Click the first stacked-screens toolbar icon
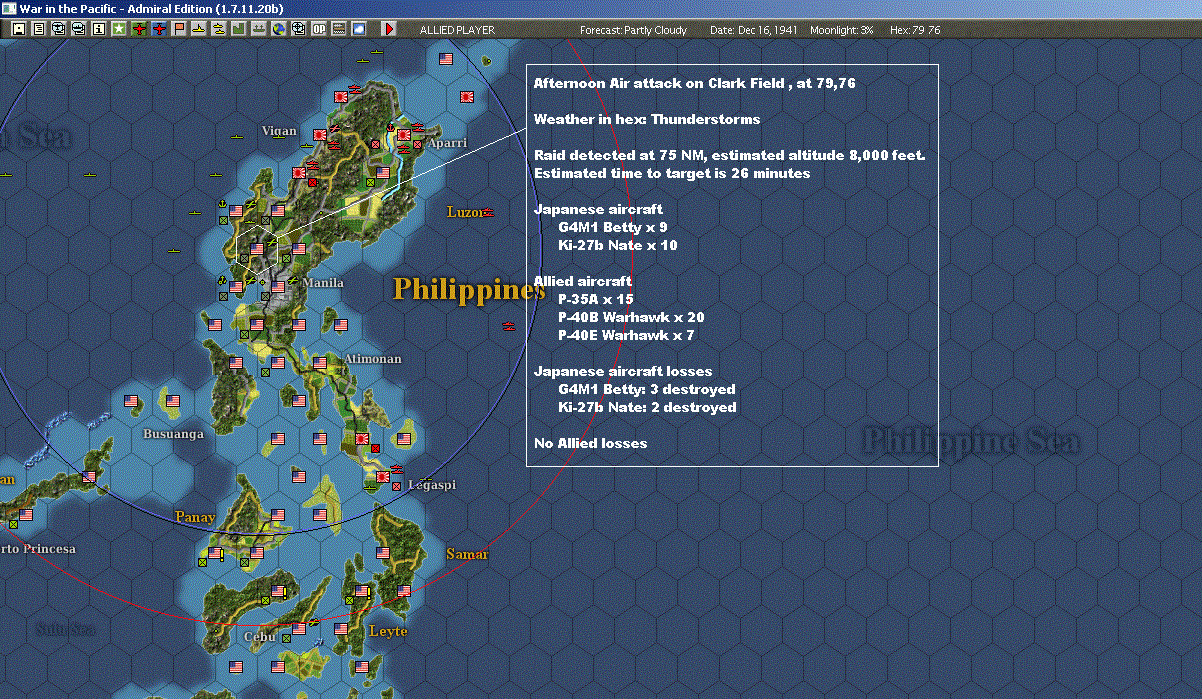This screenshot has height=699, width=1202. click(x=58, y=30)
